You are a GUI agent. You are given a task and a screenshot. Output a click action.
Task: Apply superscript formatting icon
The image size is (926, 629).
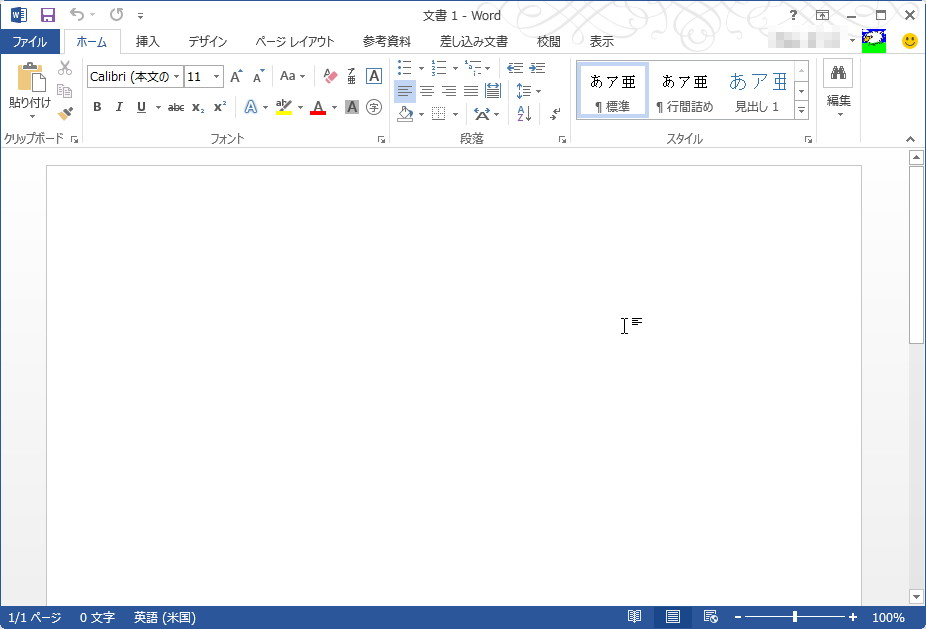pos(222,107)
